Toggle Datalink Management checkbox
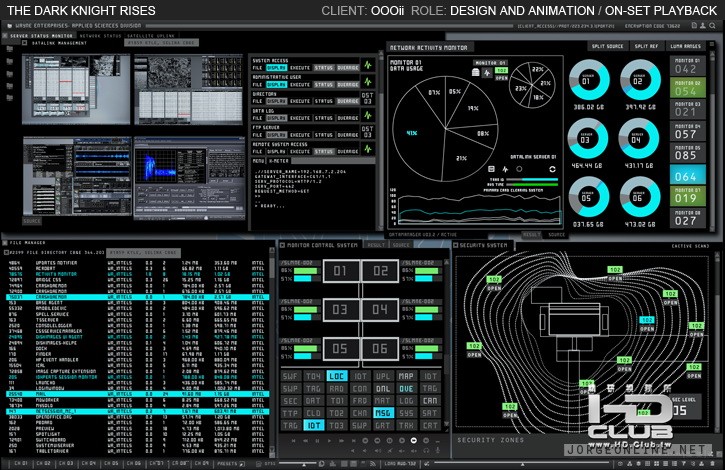The image size is (725, 470). (25, 43)
